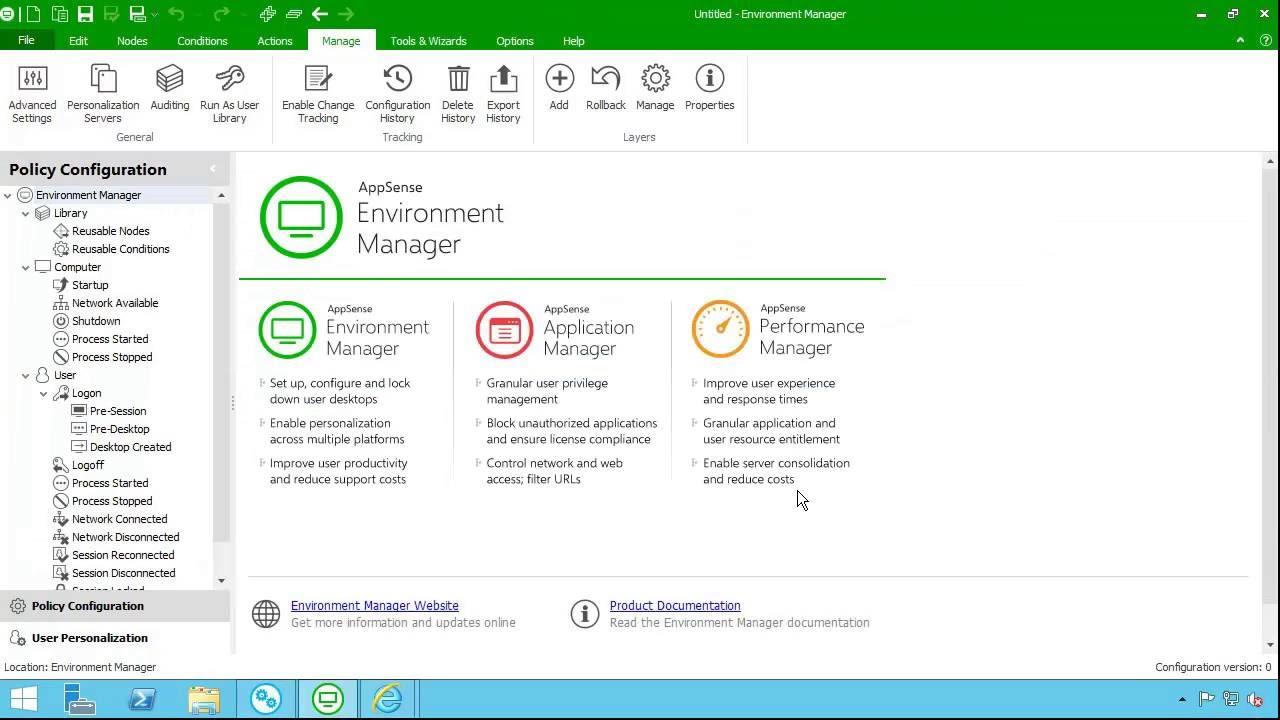
Task: Select the Computer Startup node
Action: (x=90, y=285)
